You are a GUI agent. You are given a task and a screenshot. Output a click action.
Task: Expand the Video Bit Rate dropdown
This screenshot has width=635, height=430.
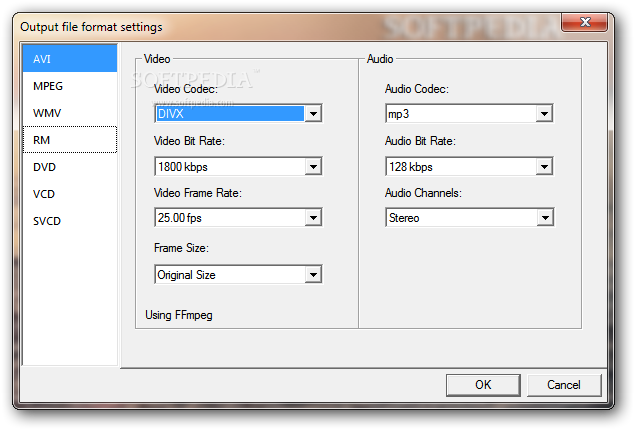pos(313,166)
